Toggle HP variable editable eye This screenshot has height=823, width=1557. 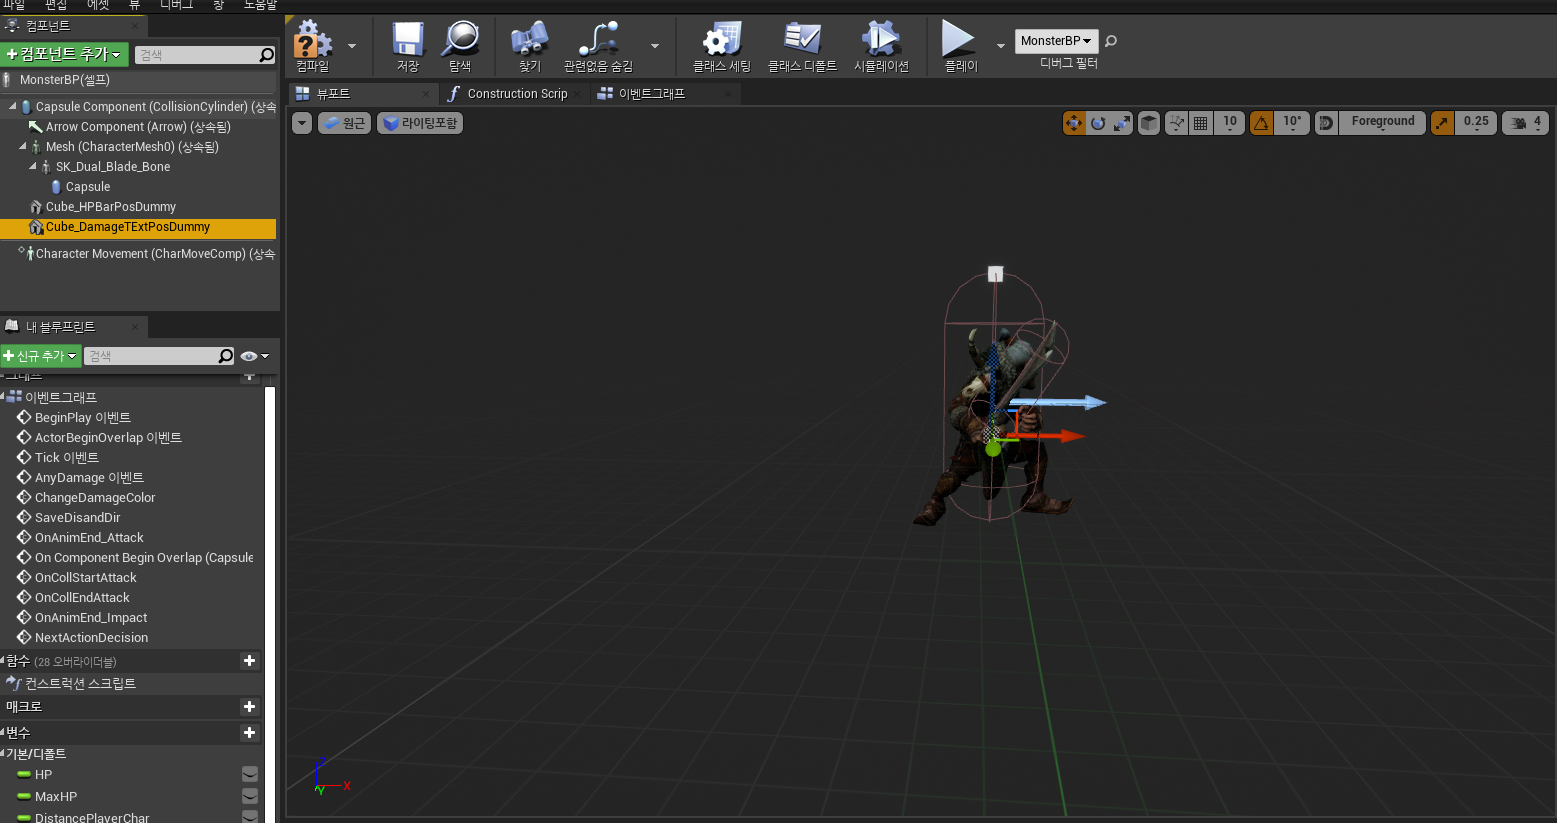[x=250, y=774]
